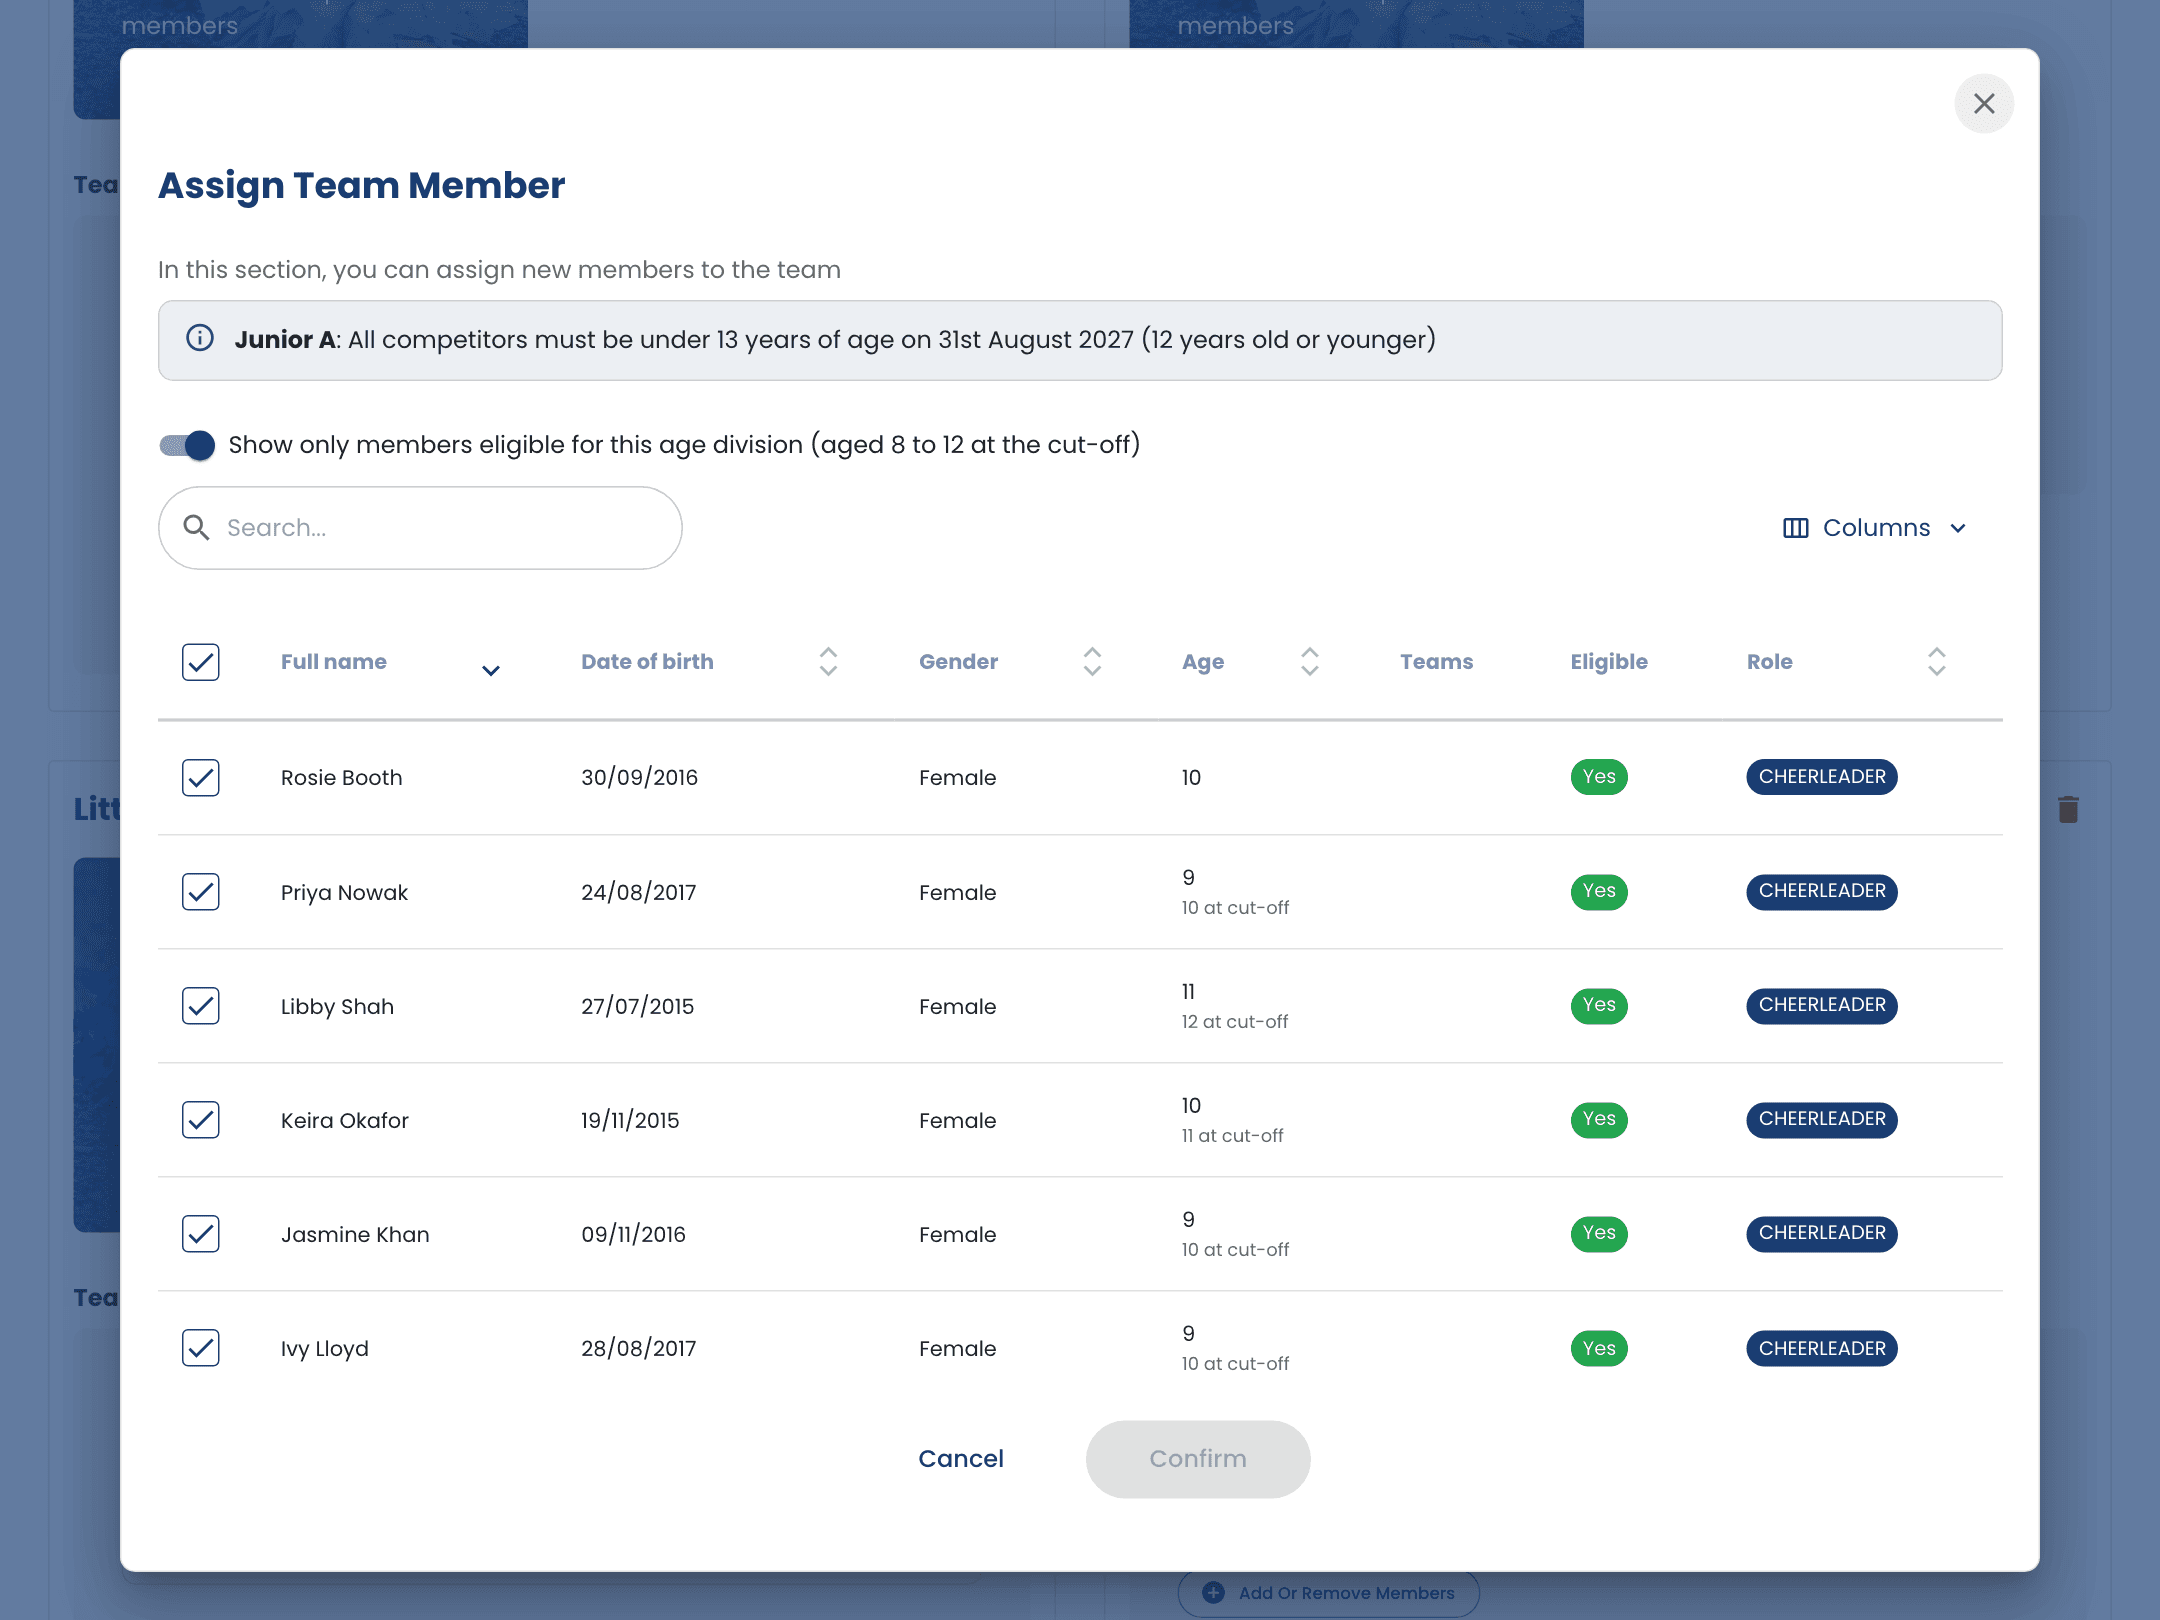Toggle the show only eligible members switch
Image resolution: width=2160 pixels, height=1620 pixels.
click(x=187, y=445)
